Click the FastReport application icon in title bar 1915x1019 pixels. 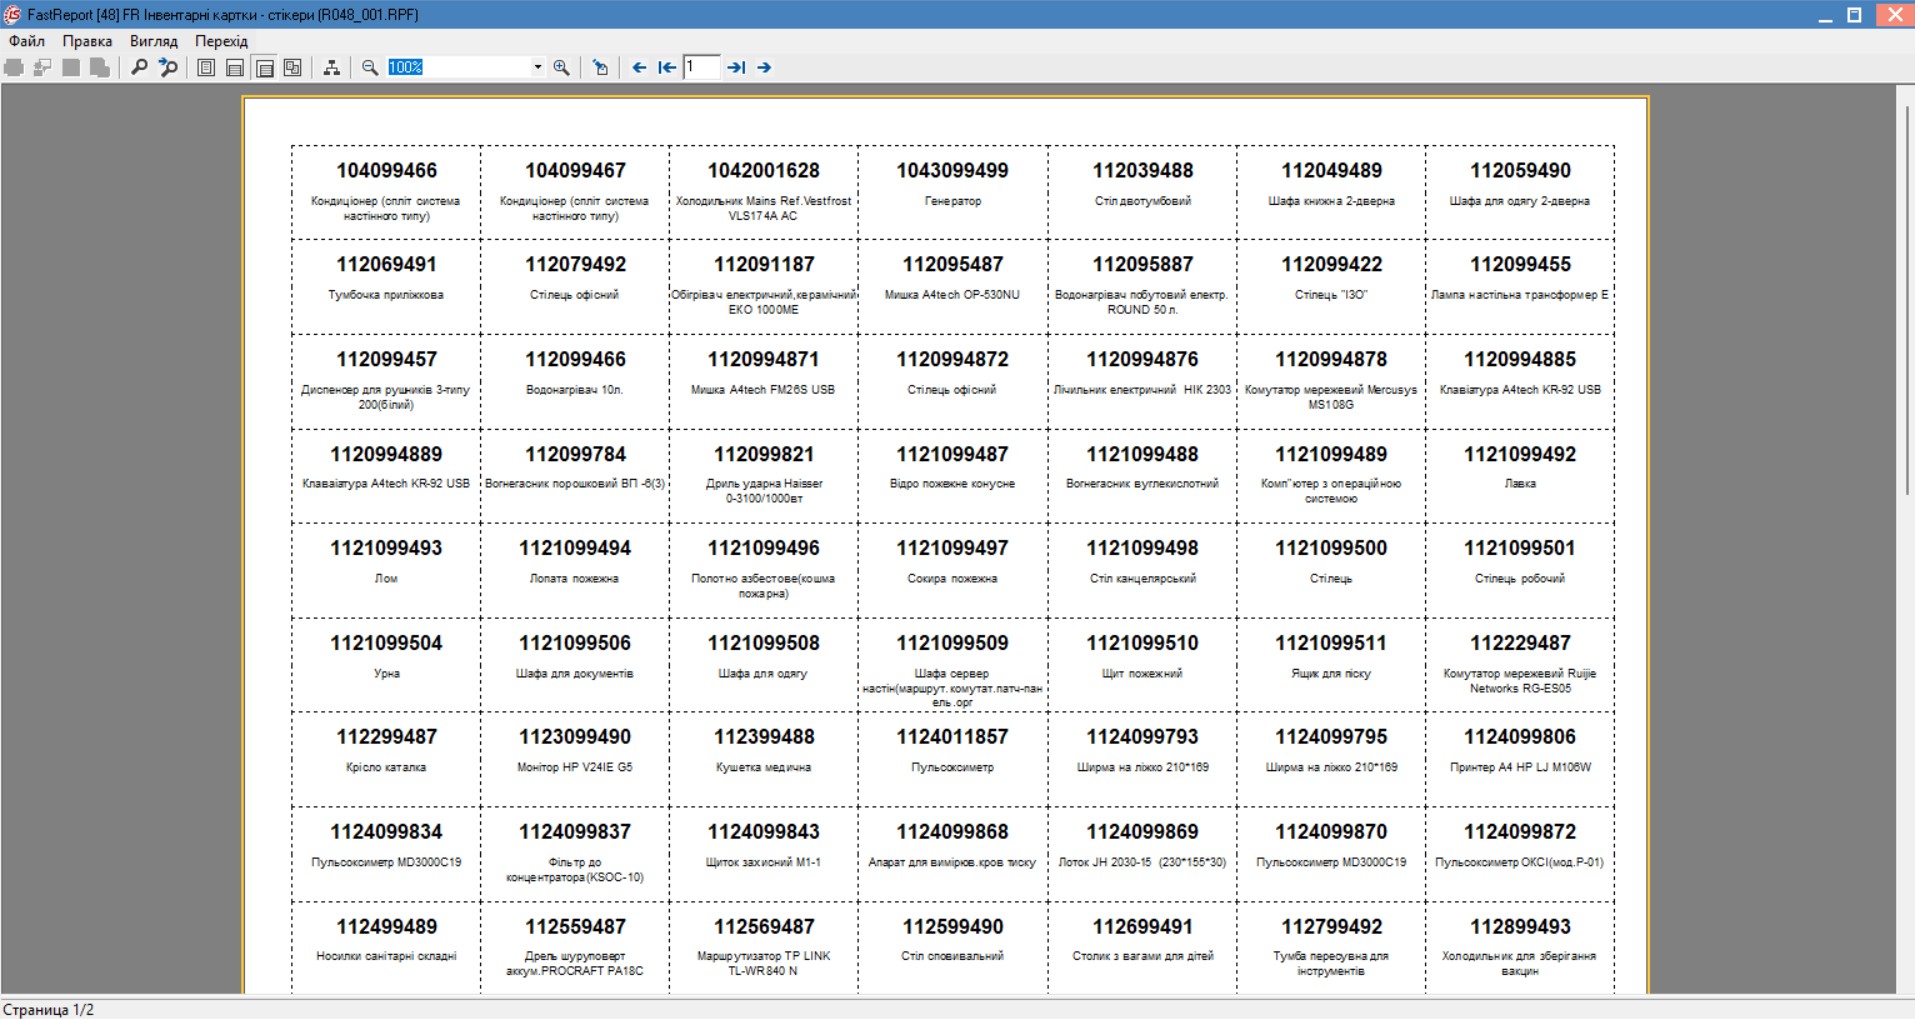12,14
